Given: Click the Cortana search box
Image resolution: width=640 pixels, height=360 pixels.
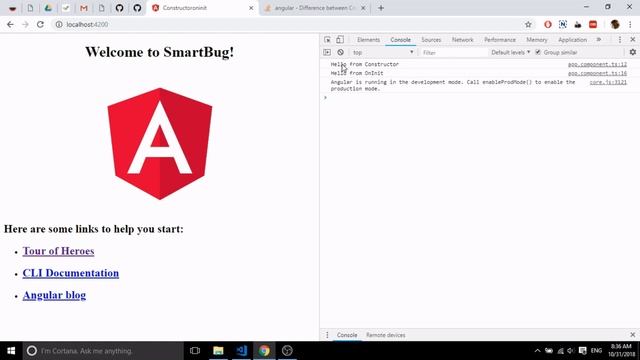Looking at the screenshot, I should pyautogui.click(x=103, y=351).
